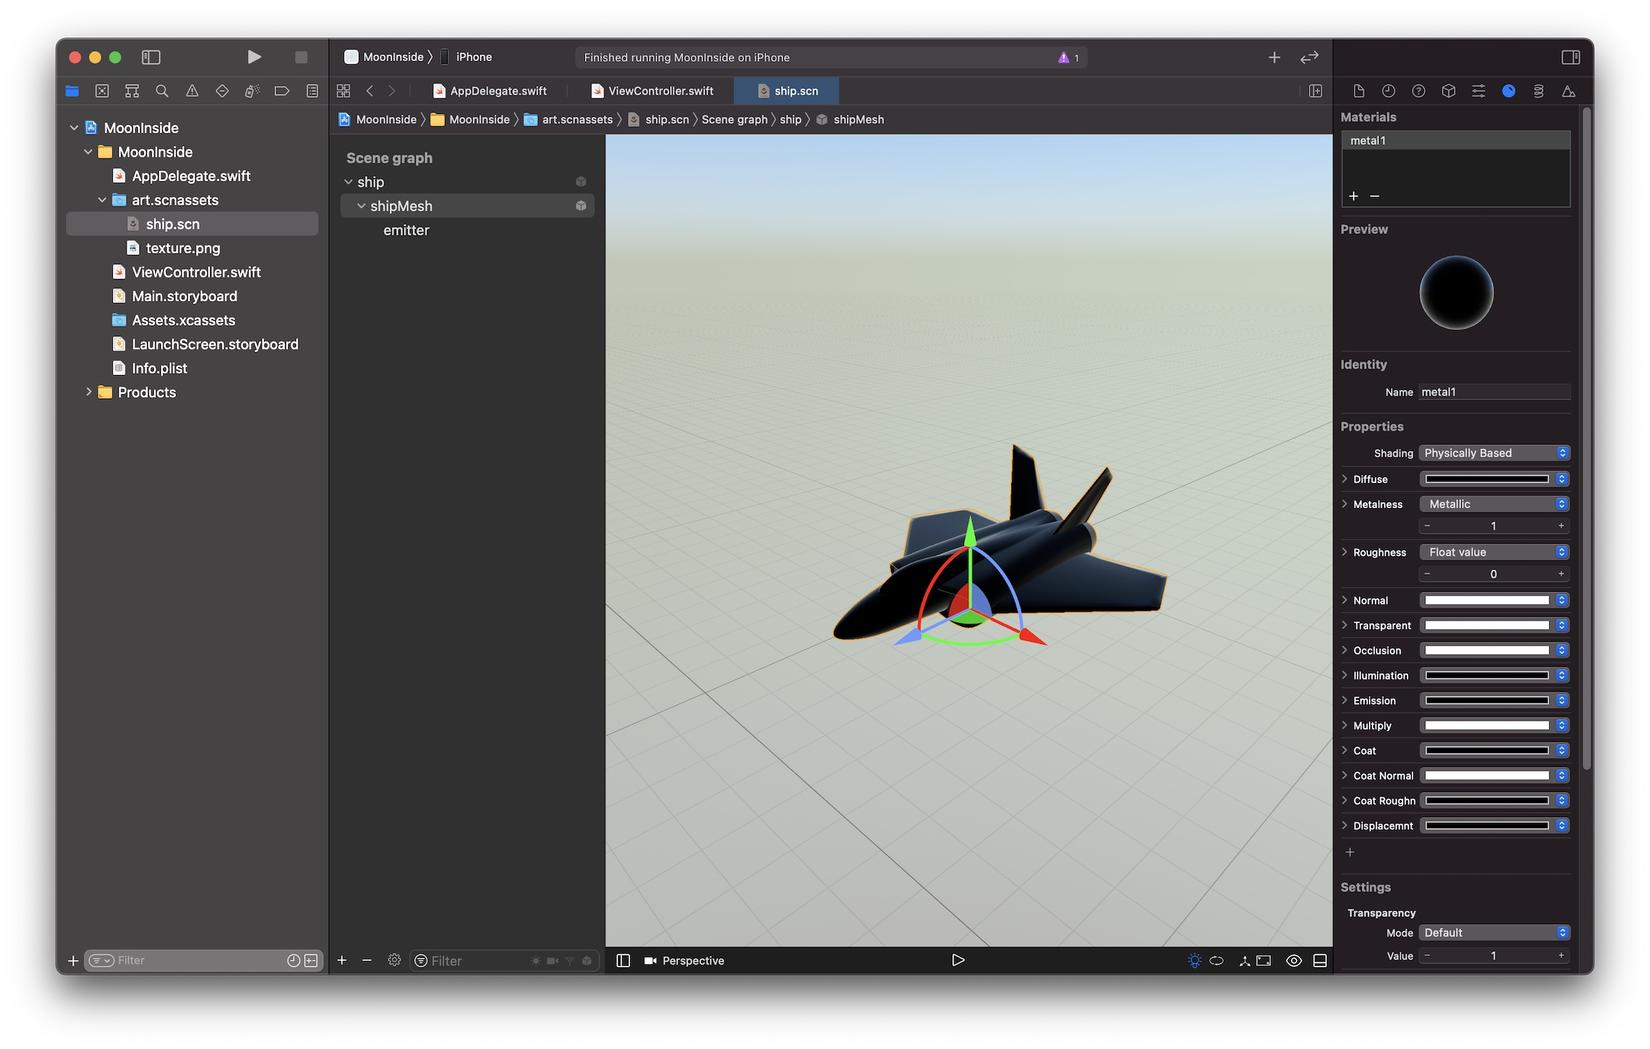Toggle the display options eye icon
The width and height of the screenshot is (1650, 1049).
[1293, 960]
